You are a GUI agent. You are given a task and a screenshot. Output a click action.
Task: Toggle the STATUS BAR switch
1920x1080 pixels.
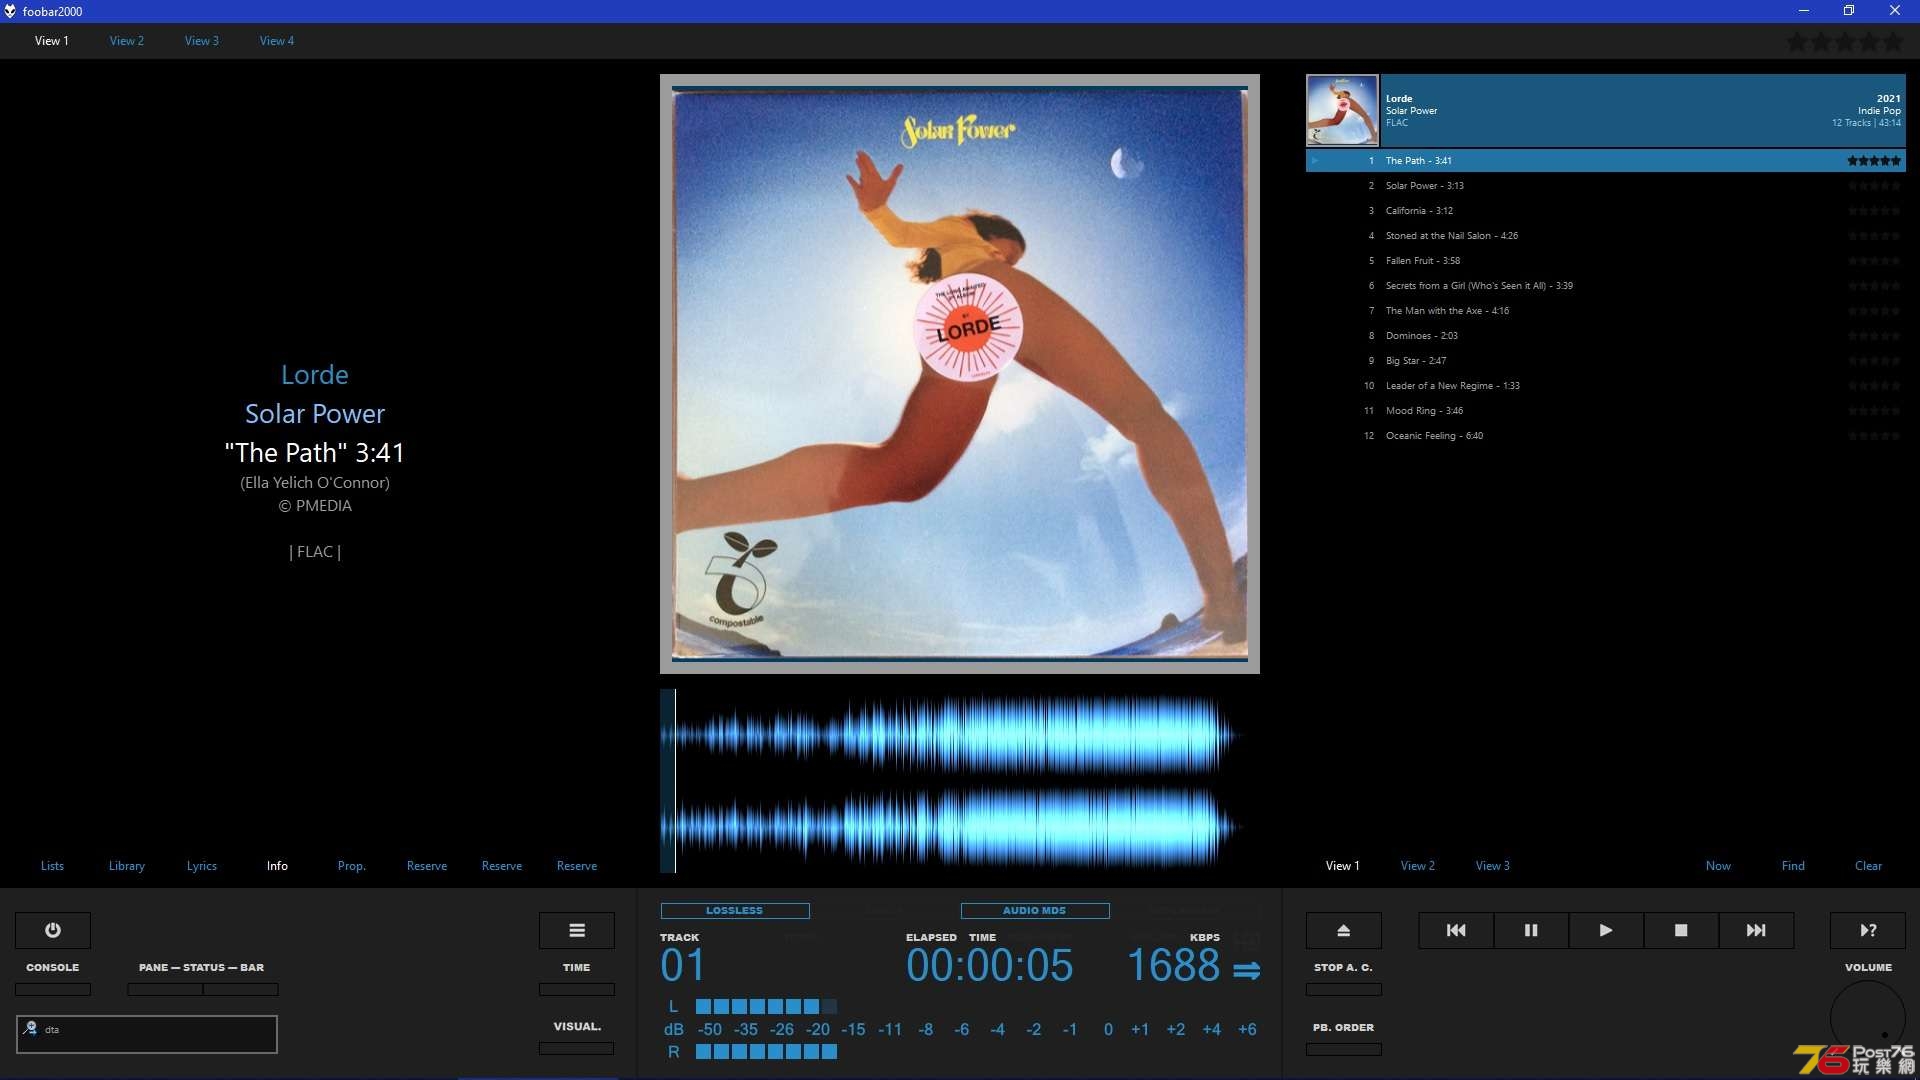tap(241, 989)
